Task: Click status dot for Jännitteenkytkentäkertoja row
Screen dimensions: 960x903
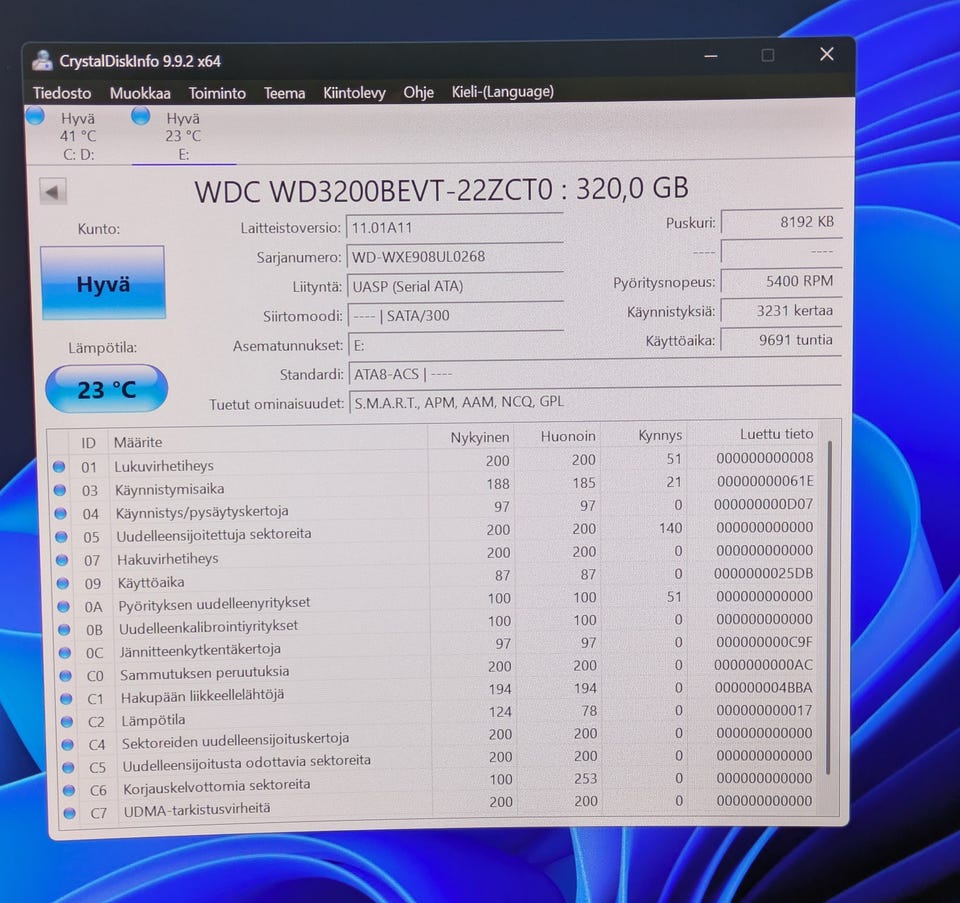Action: click(64, 653)
